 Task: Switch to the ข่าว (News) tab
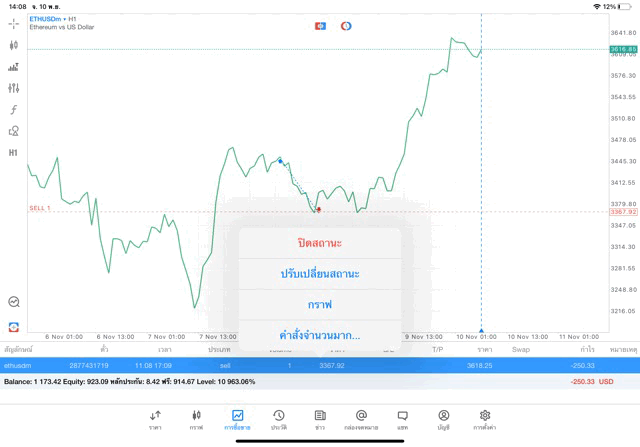pyautogui.click(x=320, y=418)
